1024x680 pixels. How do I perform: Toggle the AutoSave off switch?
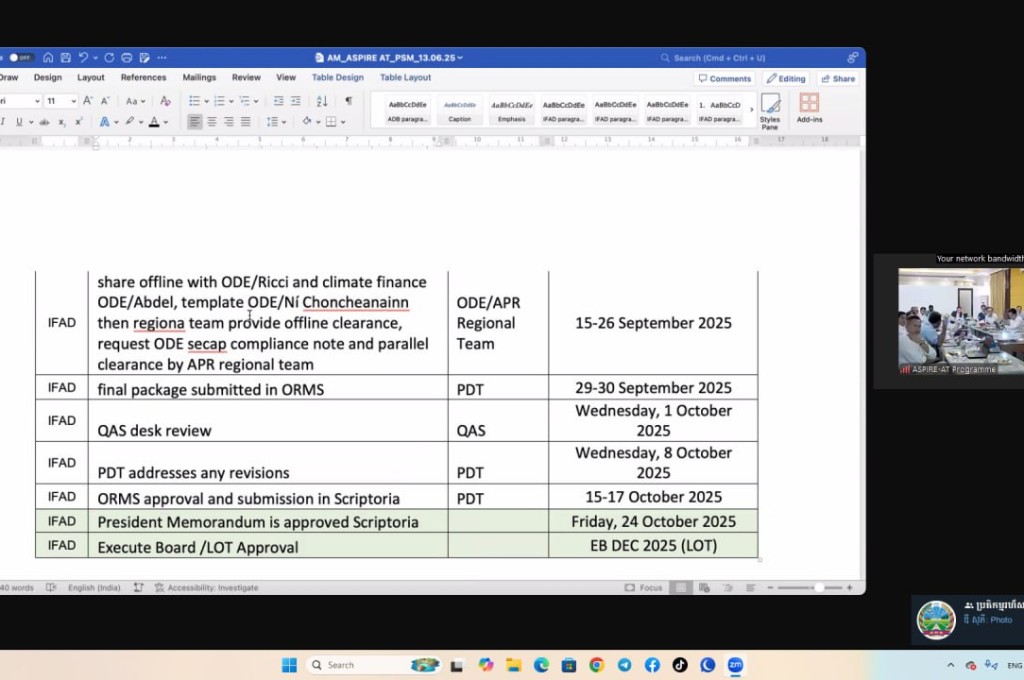(x=20, y=57)
